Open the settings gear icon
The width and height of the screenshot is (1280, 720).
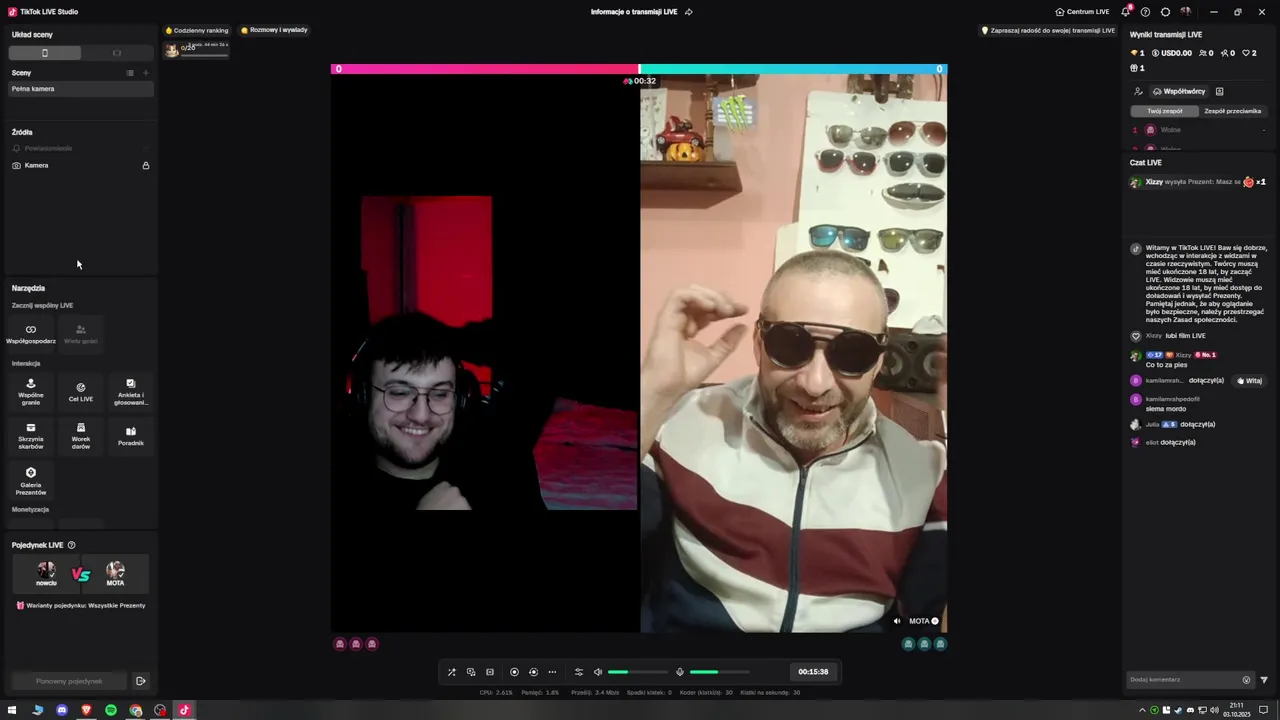1166,12
